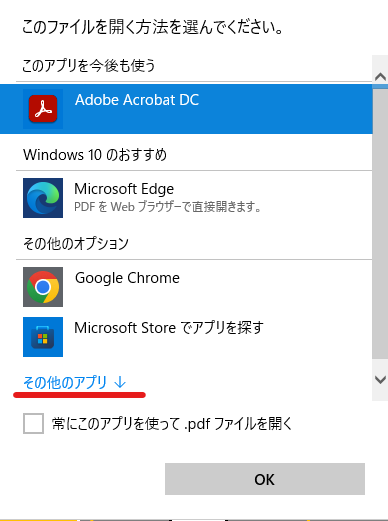The image size is (388, 521).
Task: Confirm with the OK button
Action: (265, 479)
